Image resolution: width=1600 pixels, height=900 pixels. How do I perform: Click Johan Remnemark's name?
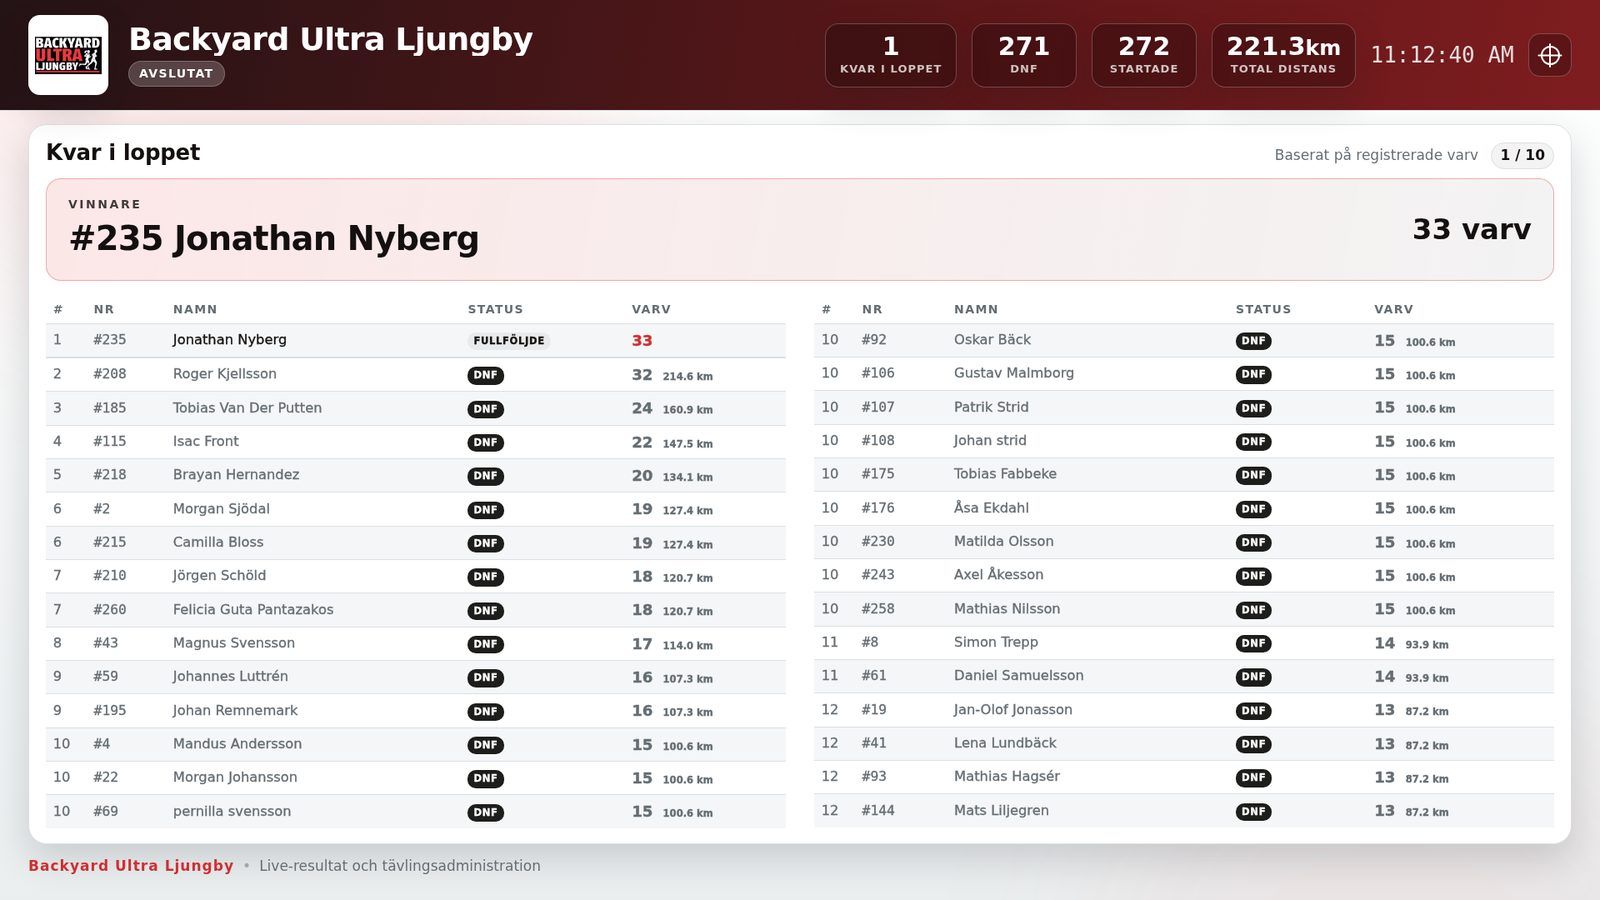pyautogui.click(x=235, y=711)
